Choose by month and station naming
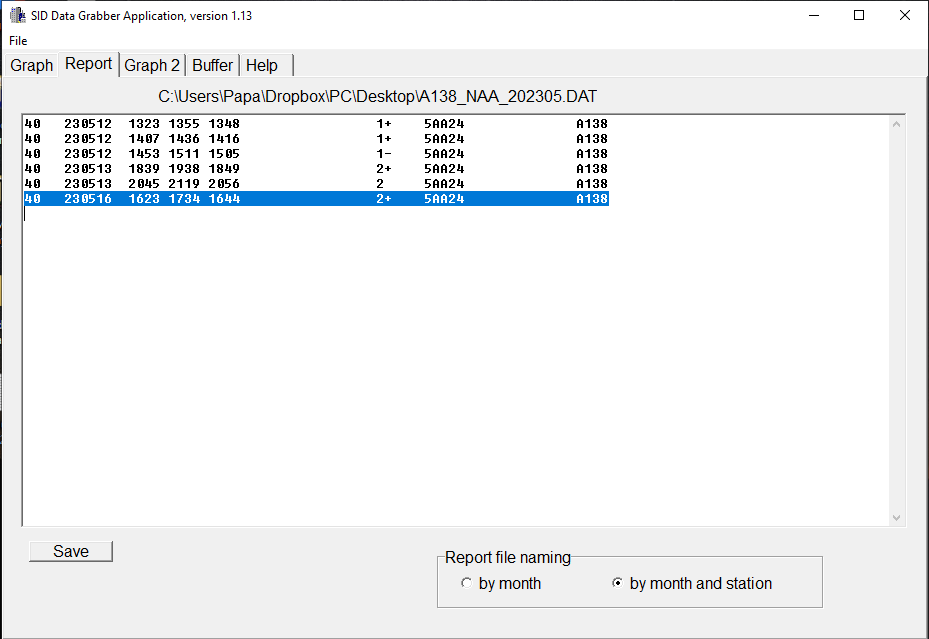This screenshot has height=639, width=929. coord(692,583)
